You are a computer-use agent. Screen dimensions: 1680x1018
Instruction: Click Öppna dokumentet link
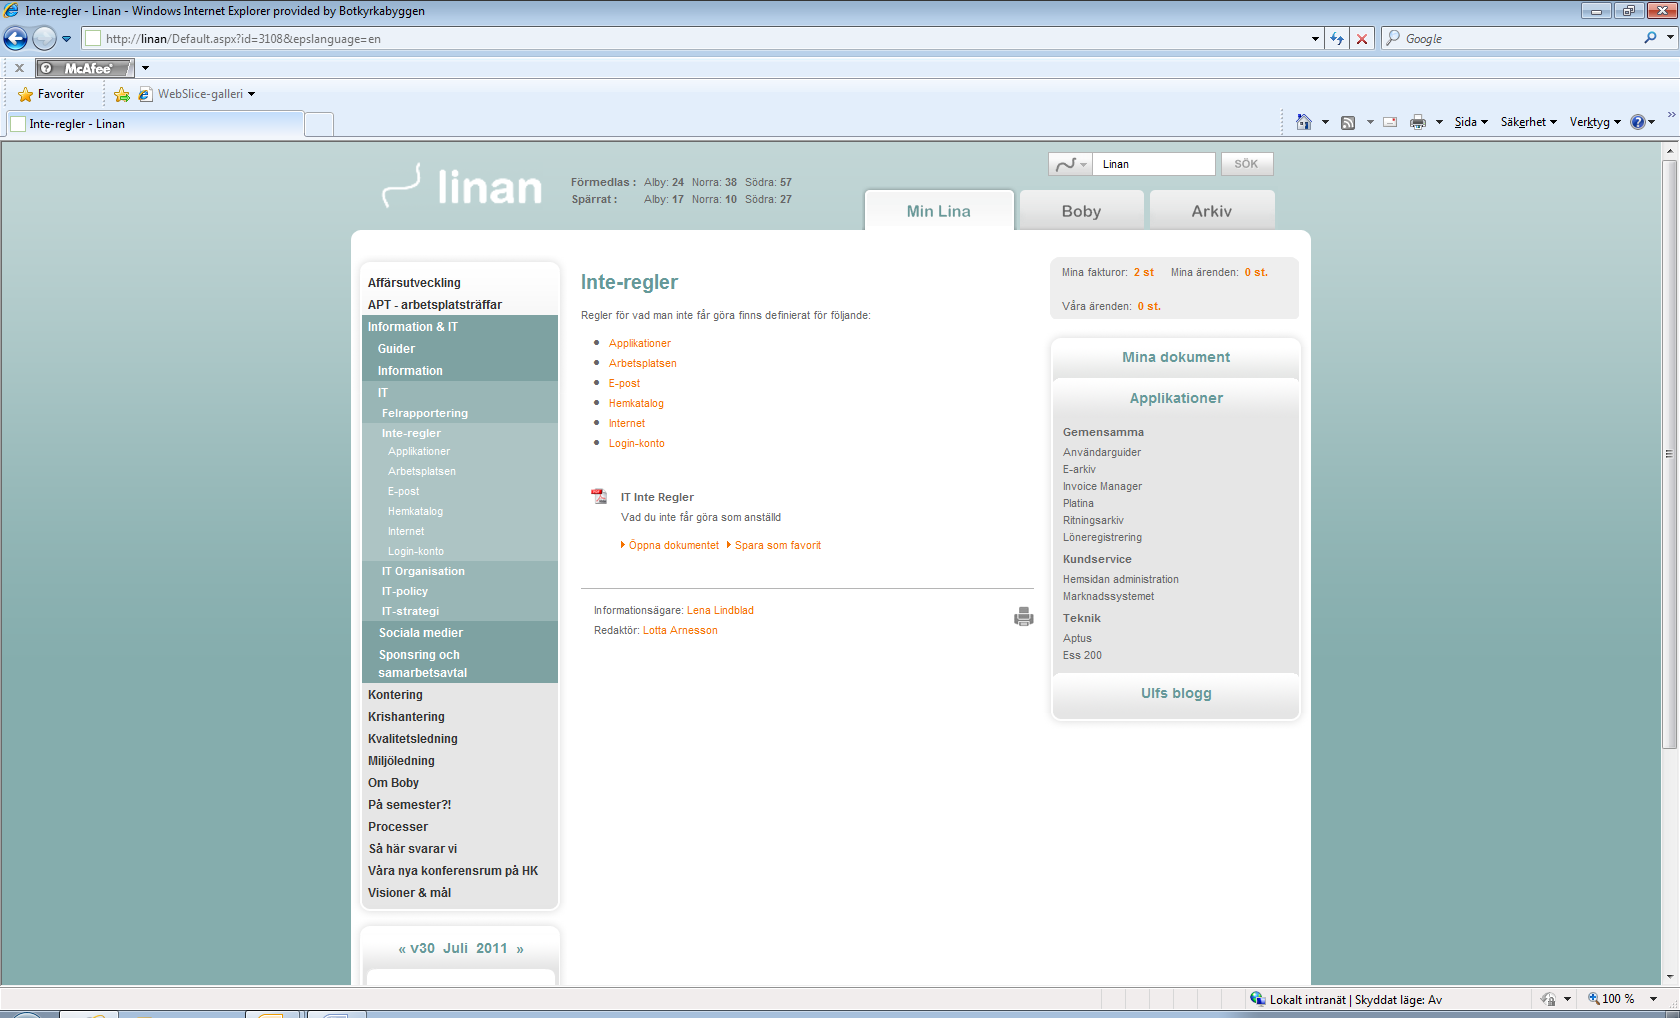coord(674,545)
